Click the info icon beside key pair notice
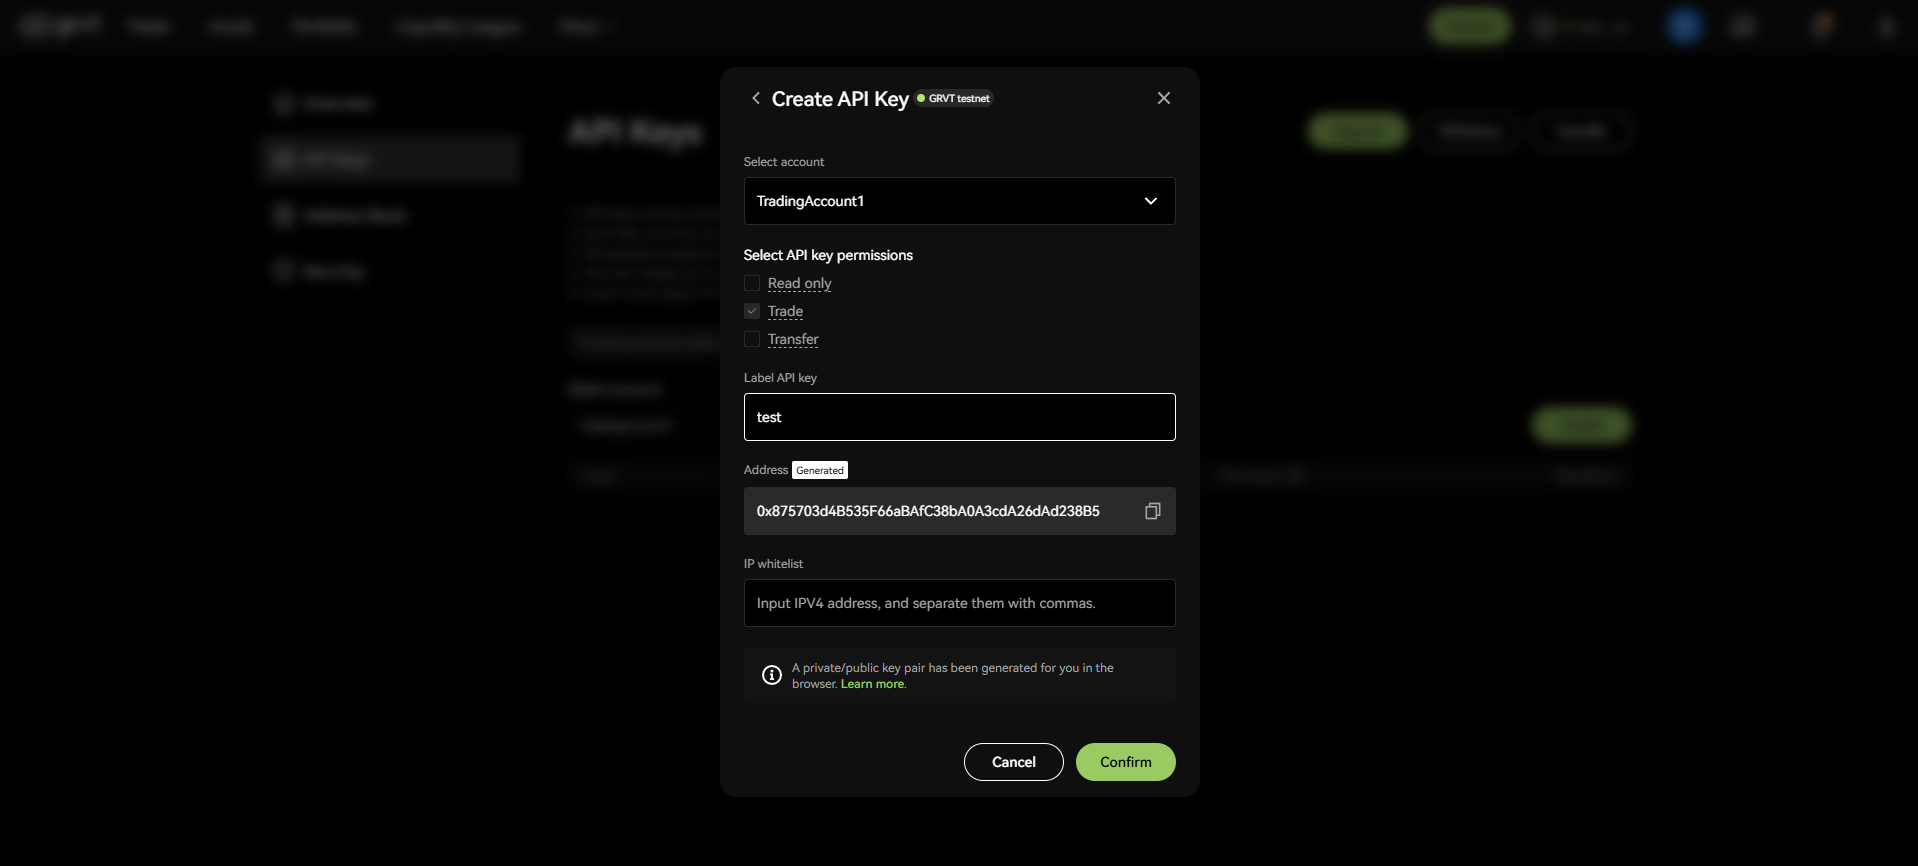Screen dimensions: 1918x866 point(772,675)
